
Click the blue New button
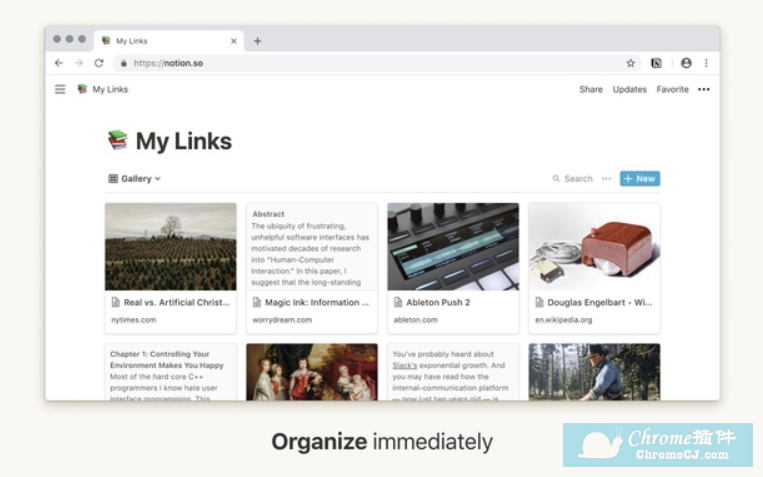point(640,179)
